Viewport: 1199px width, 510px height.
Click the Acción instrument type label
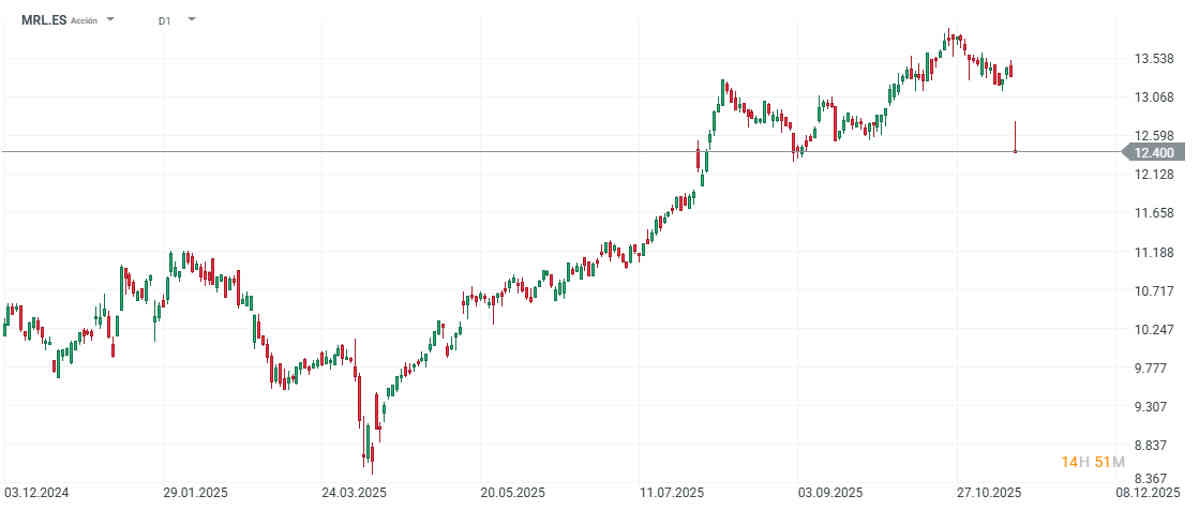tap(84, 20)
